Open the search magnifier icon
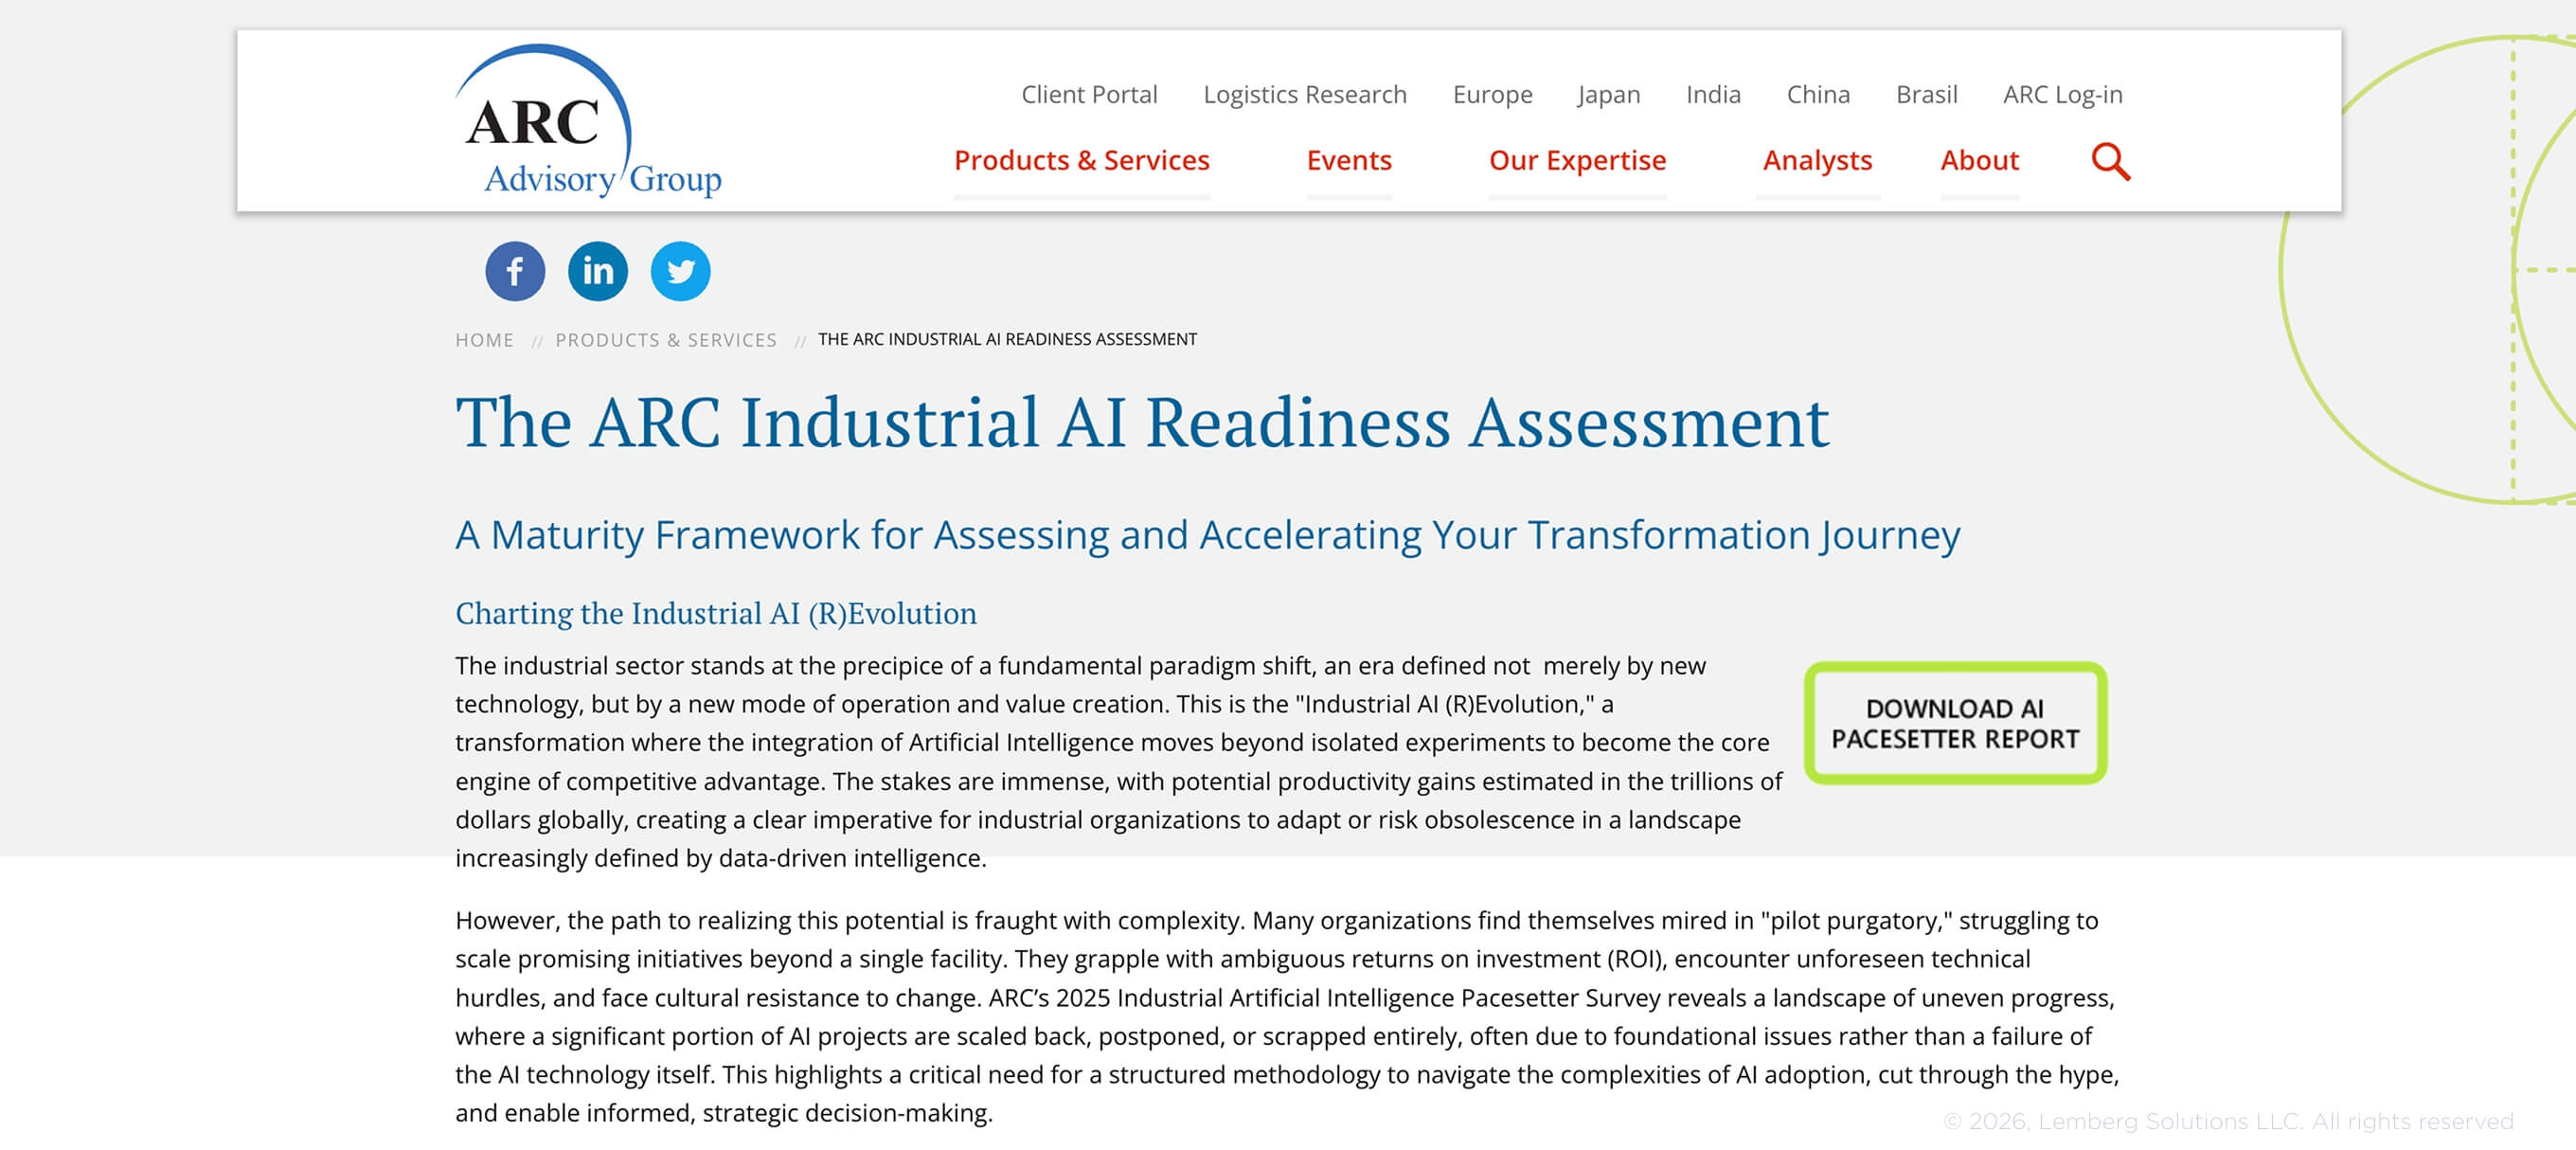The width and height of the screenshot is (2576, 1150). coord(2110,161)
